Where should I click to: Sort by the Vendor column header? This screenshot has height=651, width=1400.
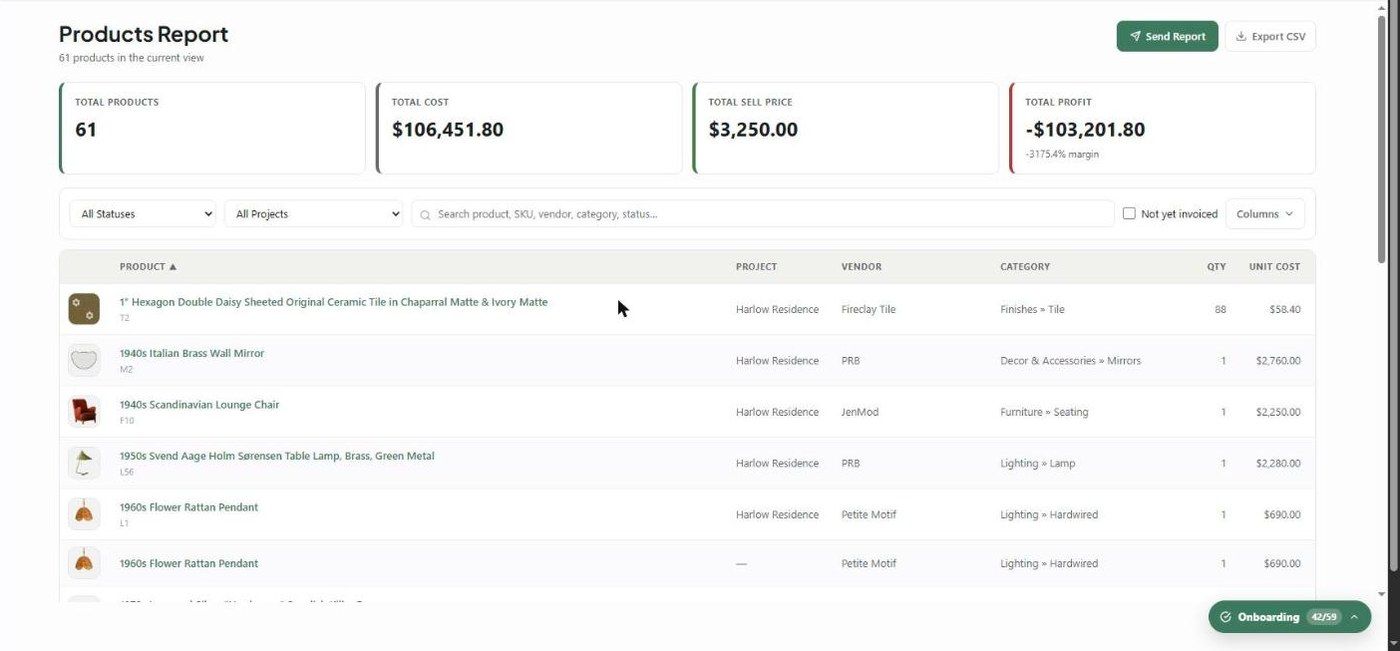(861, 267)
